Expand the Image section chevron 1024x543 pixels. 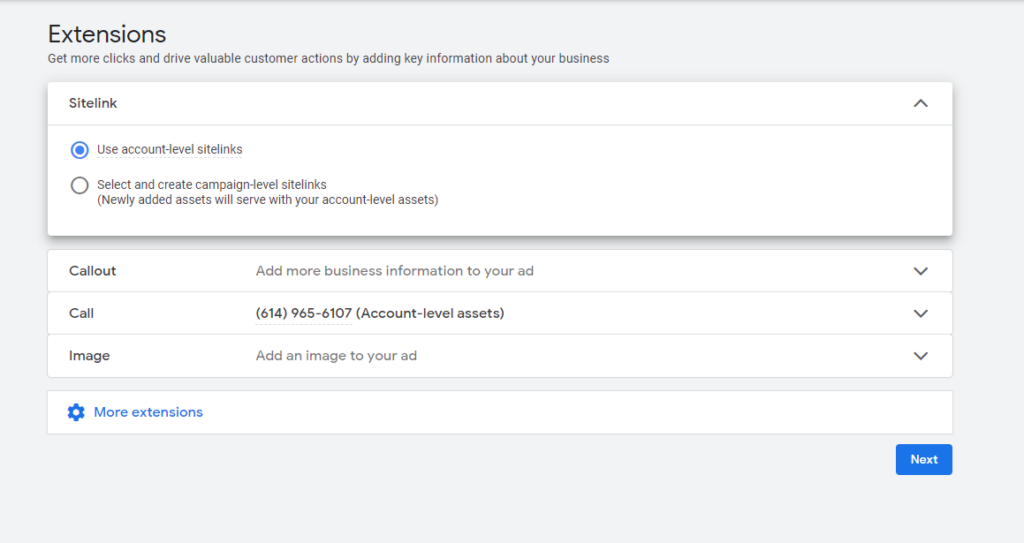[920, 356]
